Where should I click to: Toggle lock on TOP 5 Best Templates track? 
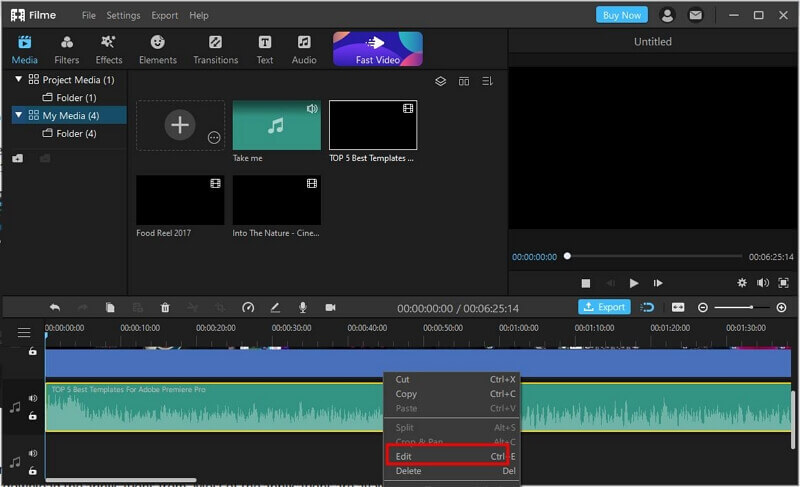click(x=33, y=416)
